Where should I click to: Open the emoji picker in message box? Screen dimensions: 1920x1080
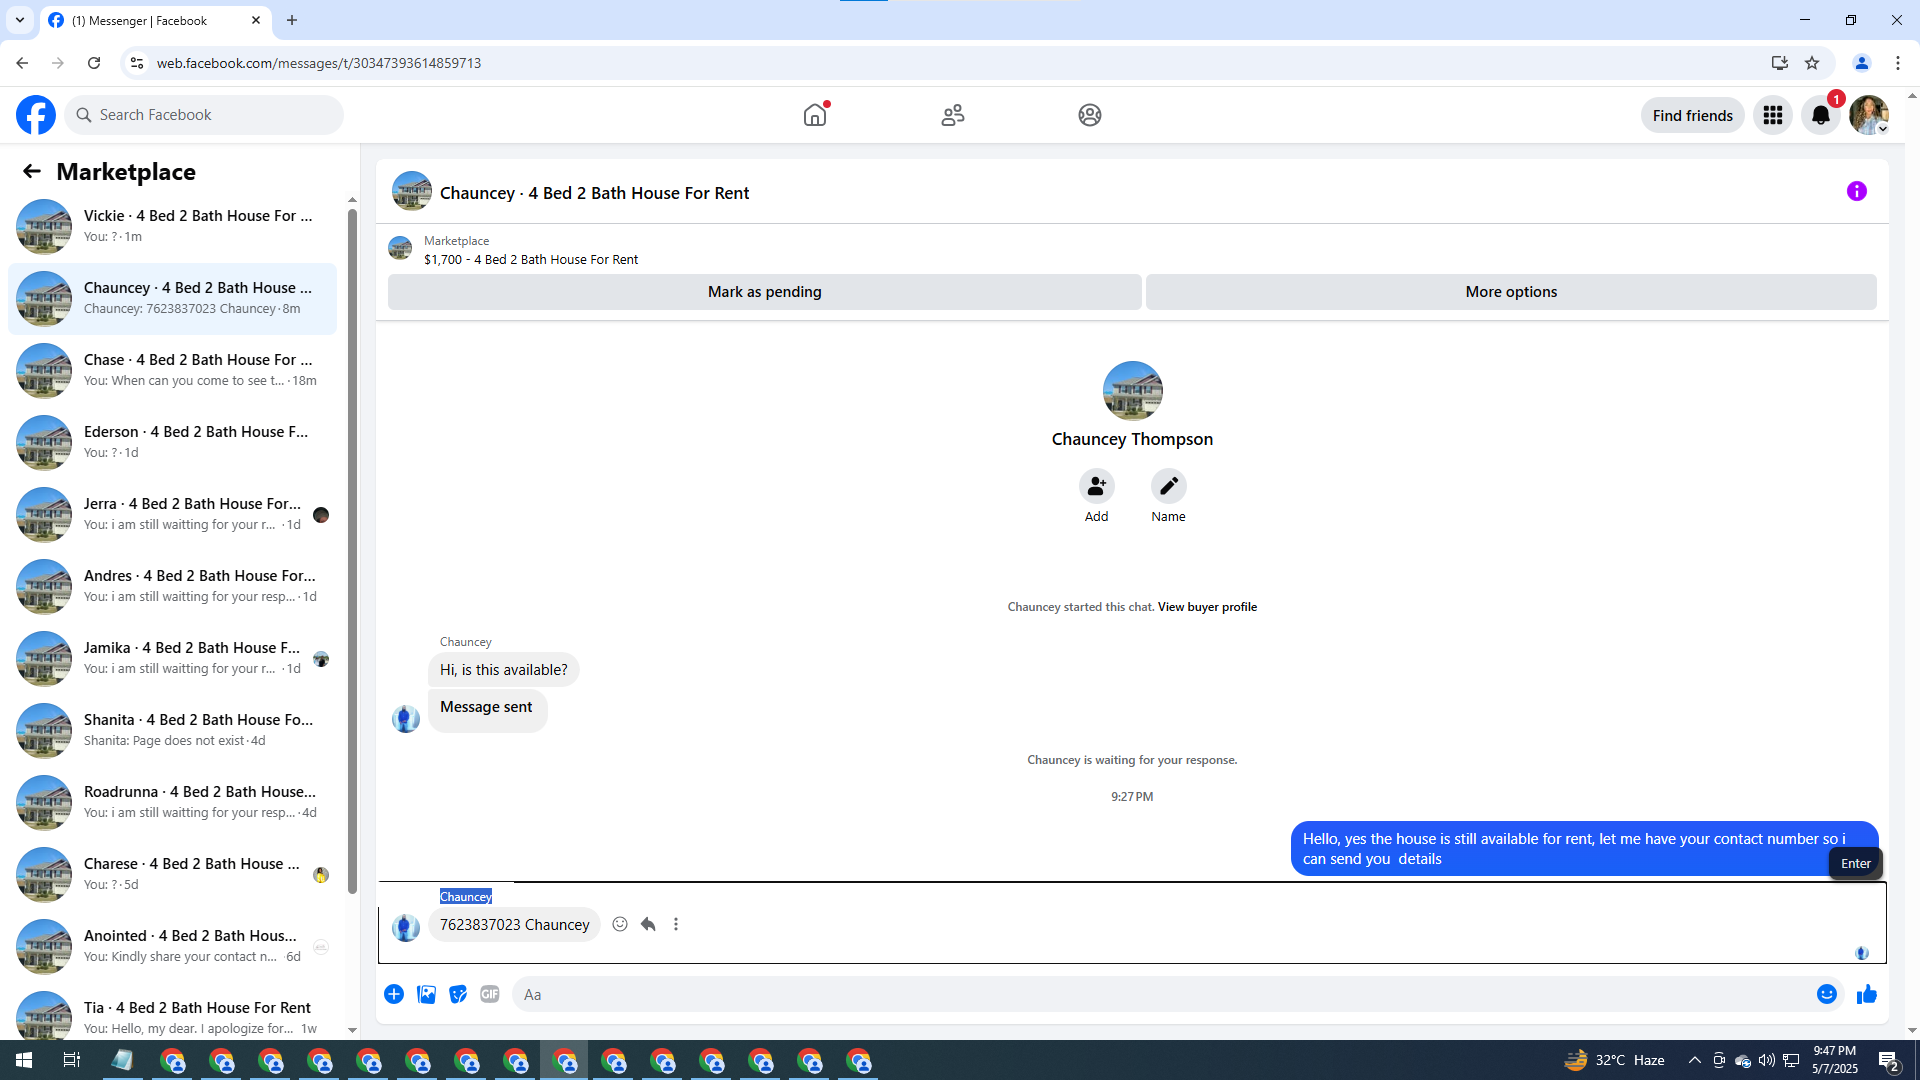coord(1826,994)
